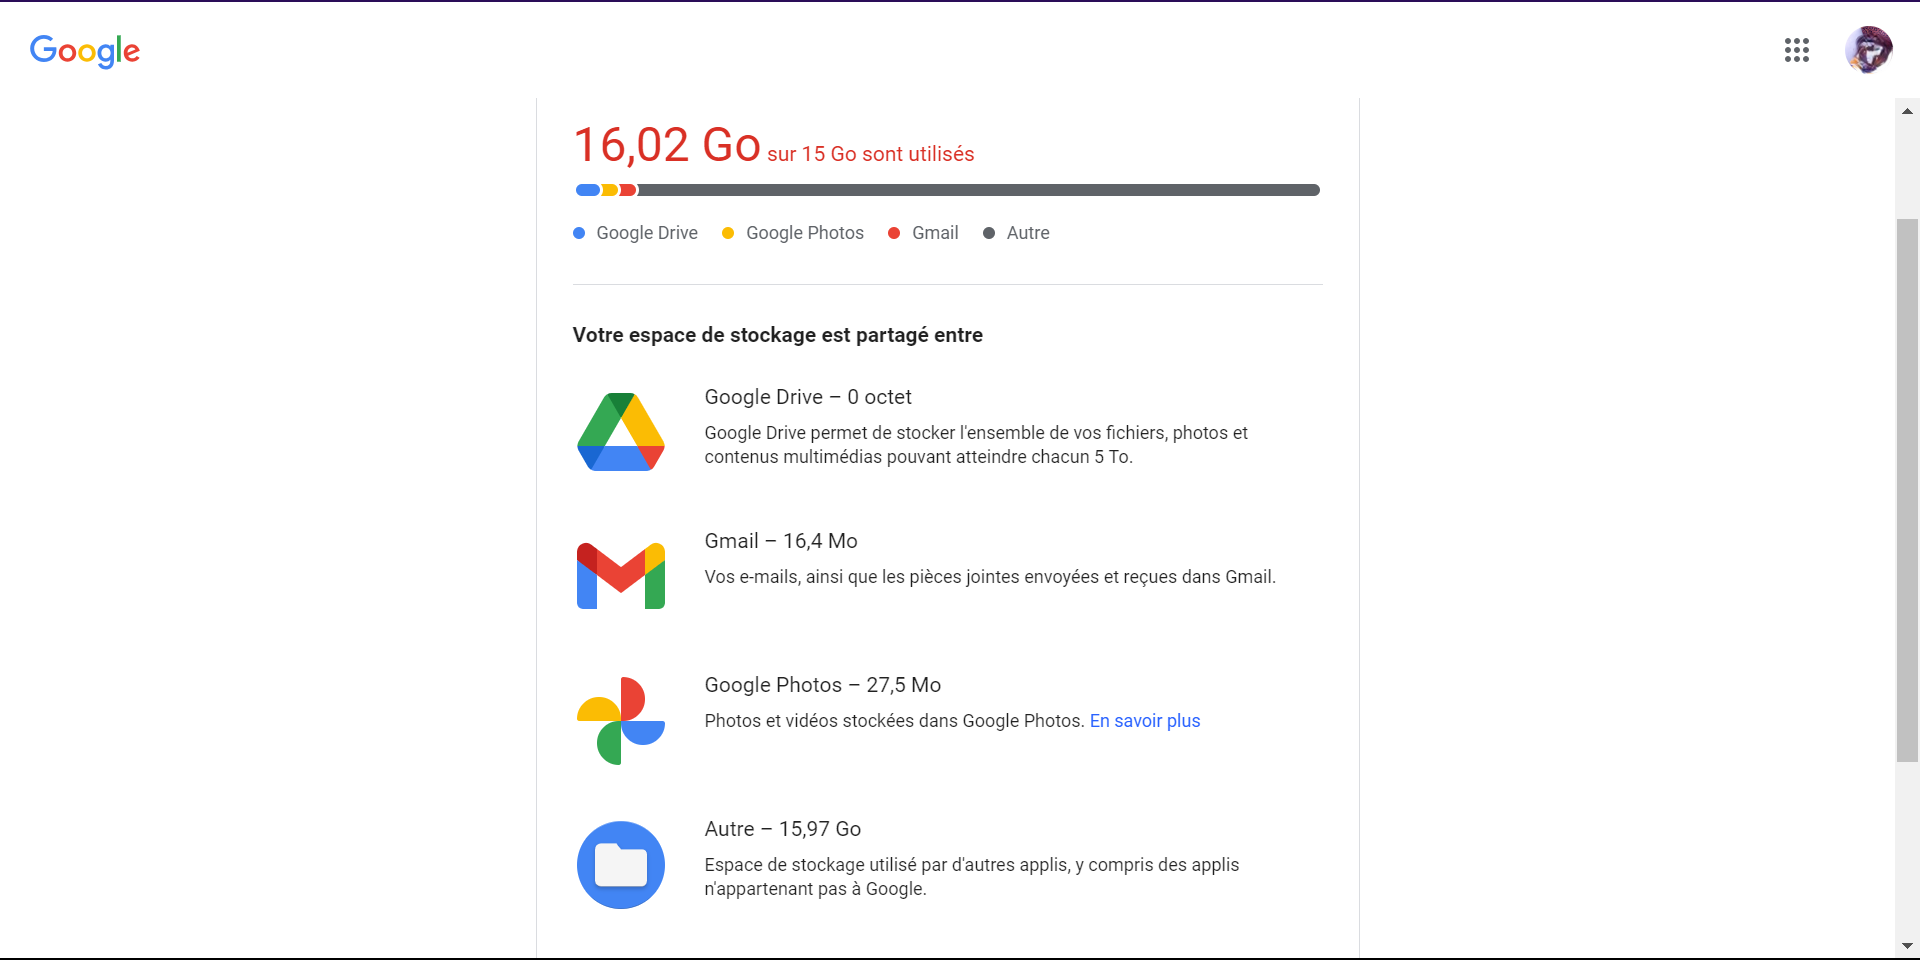Open the Google apps grid menu
1920x960 pixels.
pyautogui.click(x=1796, y=50)
